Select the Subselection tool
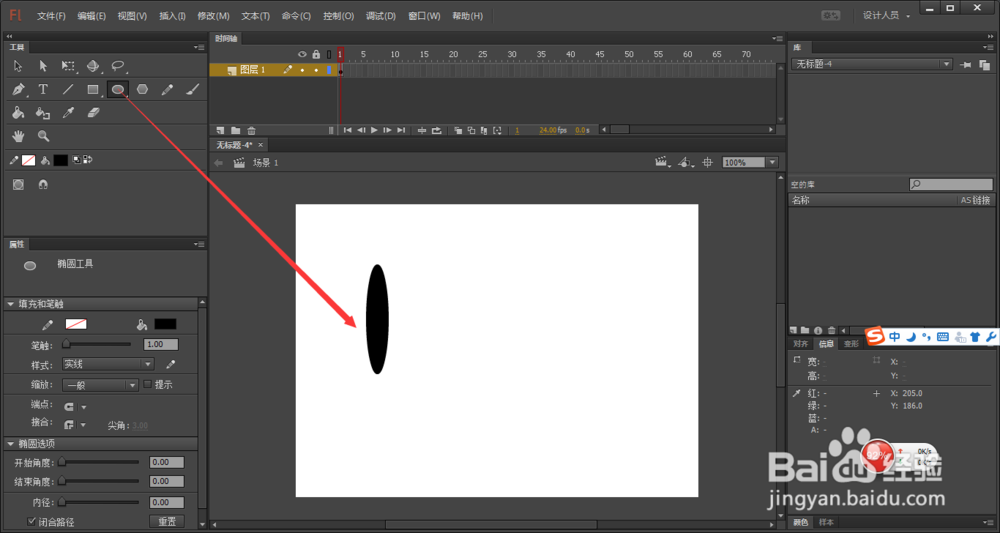 coord(43,66)
